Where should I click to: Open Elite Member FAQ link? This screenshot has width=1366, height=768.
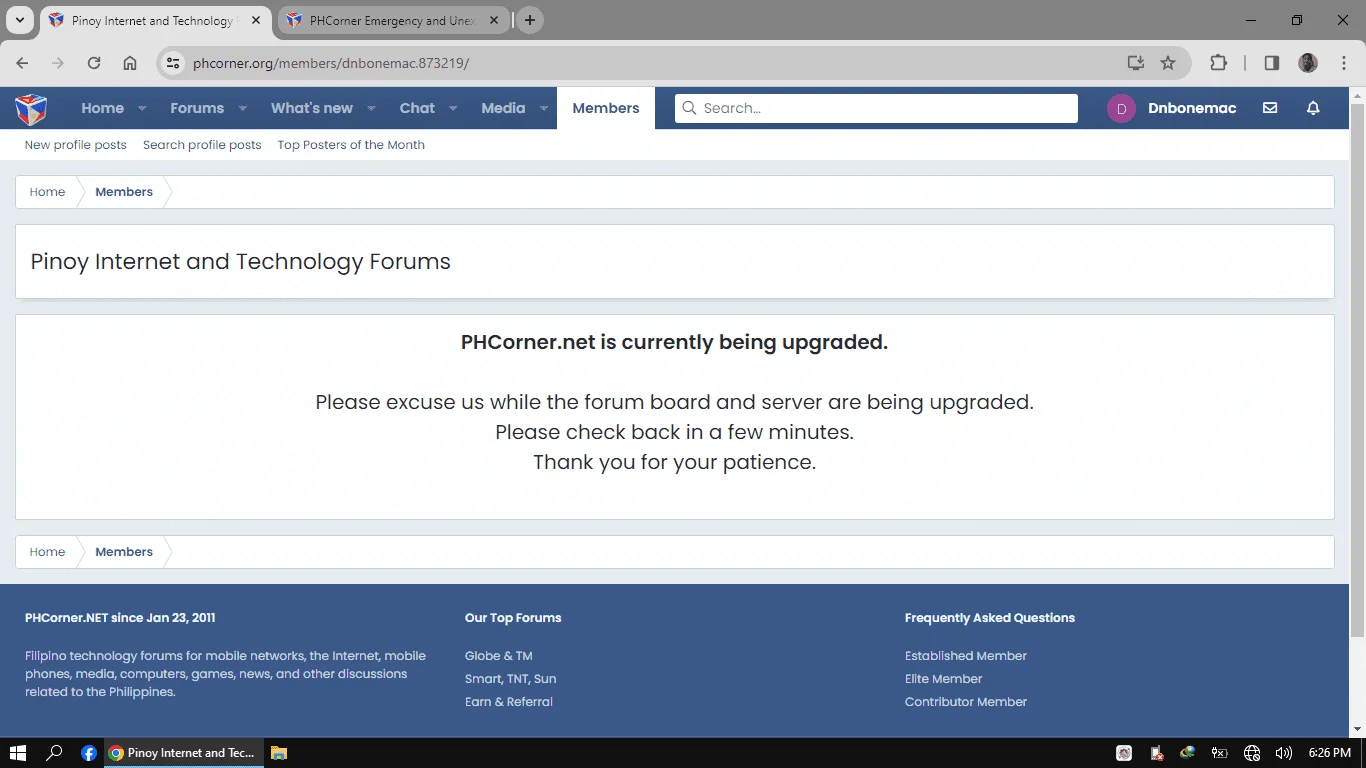944,679
